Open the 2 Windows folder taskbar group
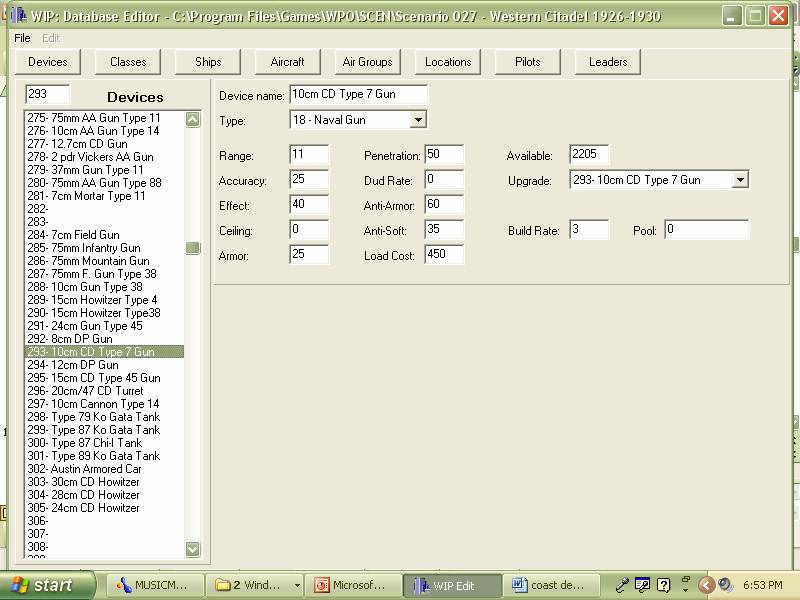The image size is (800, 600). pyautogui.click(x=255, y=585)
